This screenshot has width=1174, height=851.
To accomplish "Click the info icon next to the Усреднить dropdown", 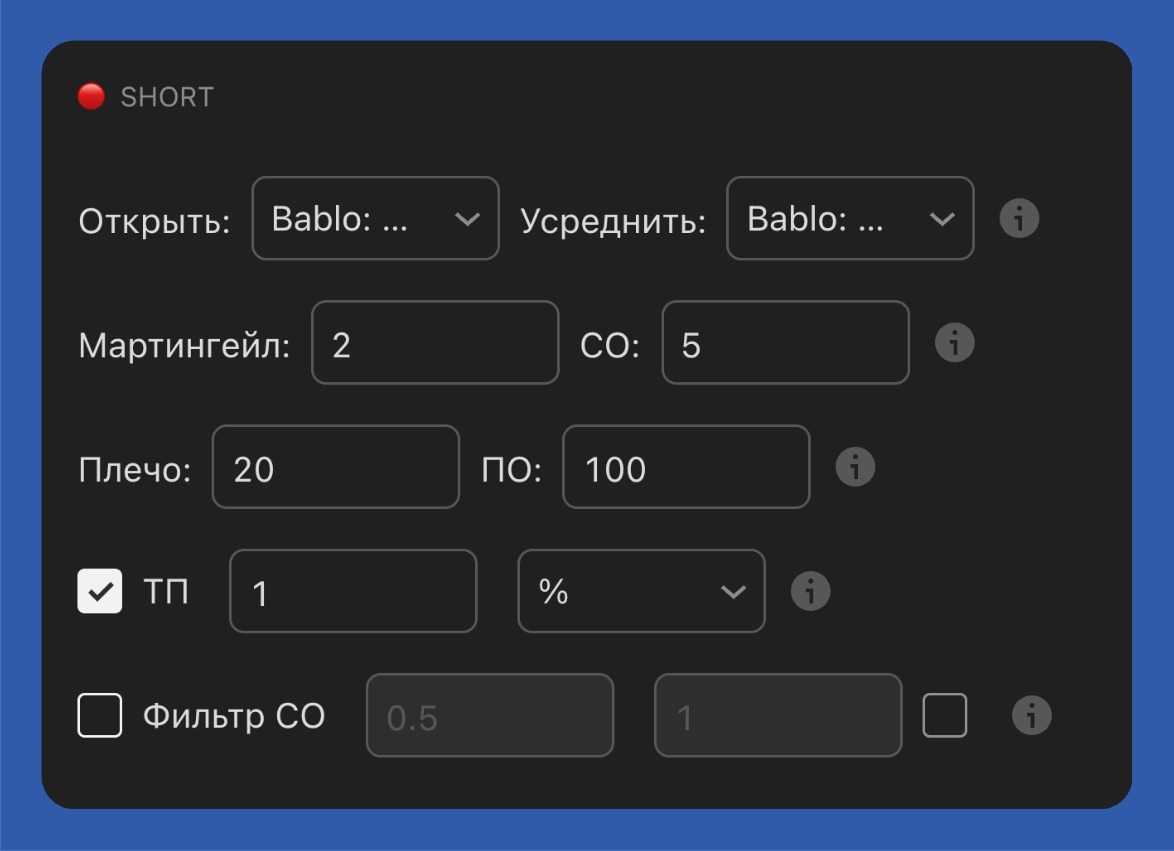I will (1019, 218).
